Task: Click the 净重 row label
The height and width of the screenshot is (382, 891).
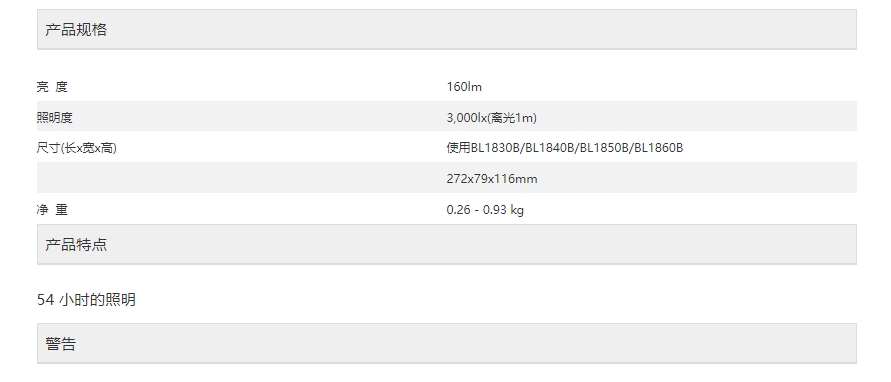Action: click(x=52, y=209)
